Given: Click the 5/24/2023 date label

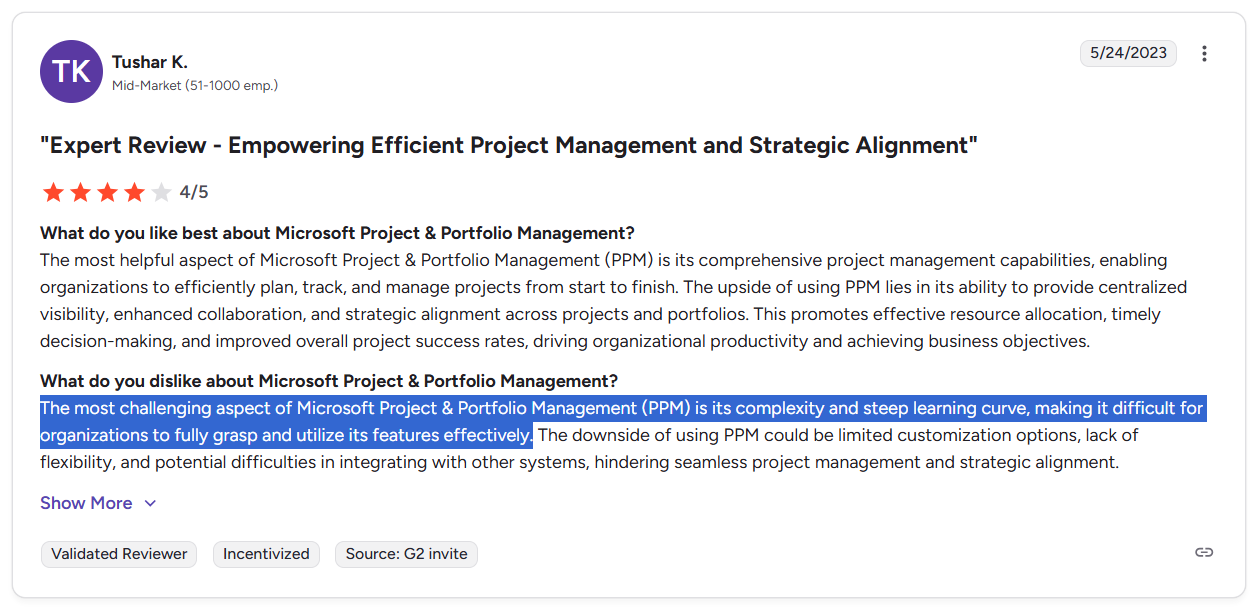Looking at the screenshot, I should click(x=1128, y=53).
